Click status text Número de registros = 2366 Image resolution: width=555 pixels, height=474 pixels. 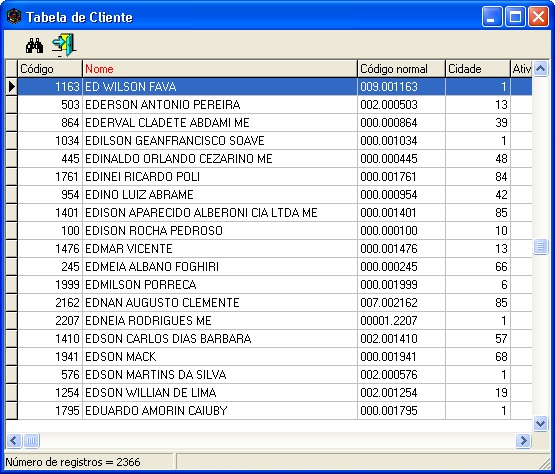tap(73, 462)
